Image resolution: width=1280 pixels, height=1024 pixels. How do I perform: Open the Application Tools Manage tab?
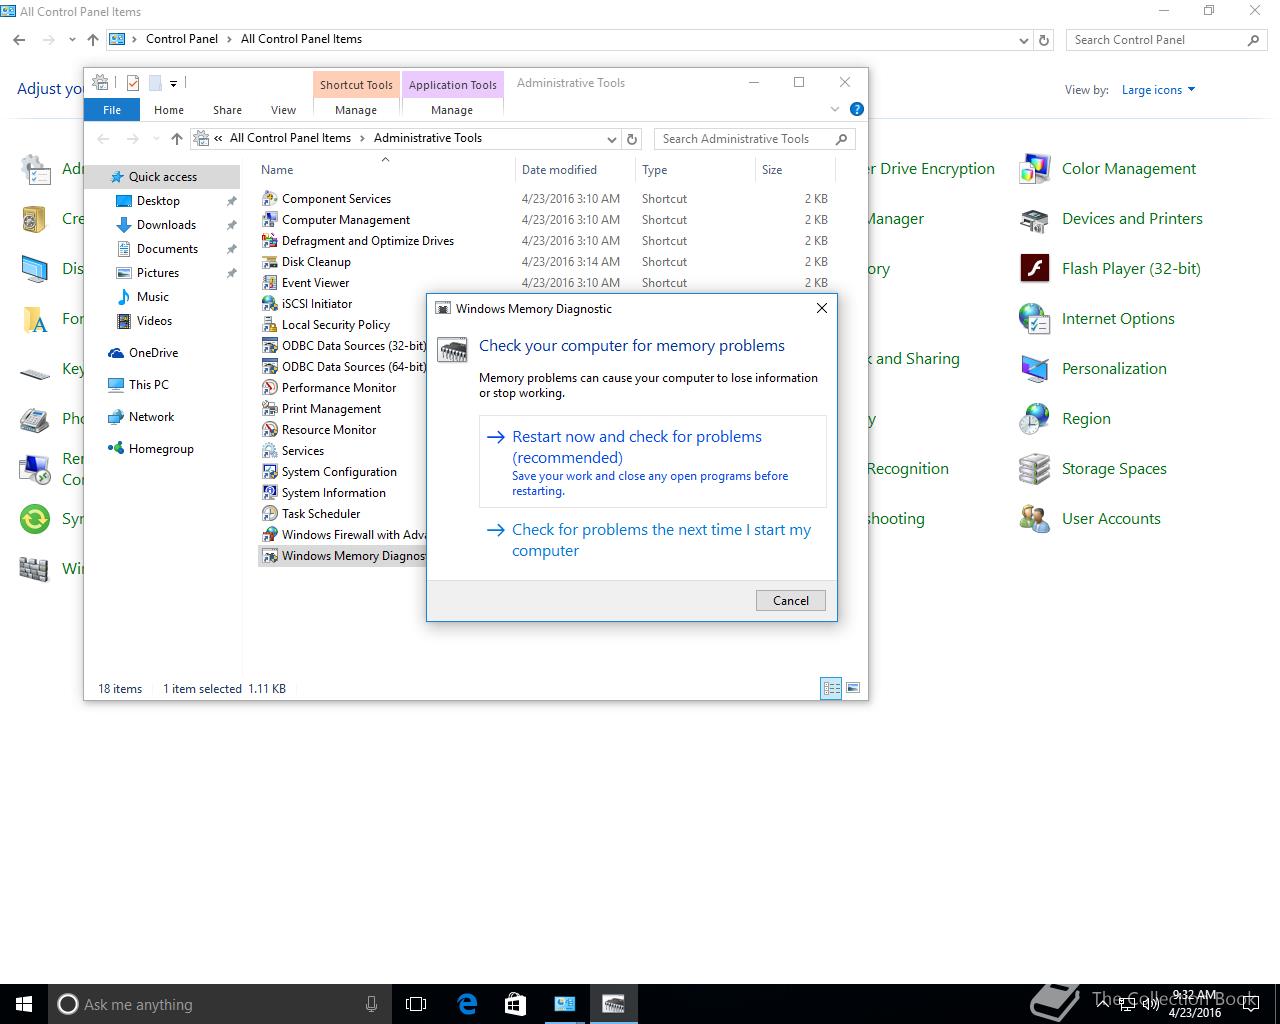452,110
